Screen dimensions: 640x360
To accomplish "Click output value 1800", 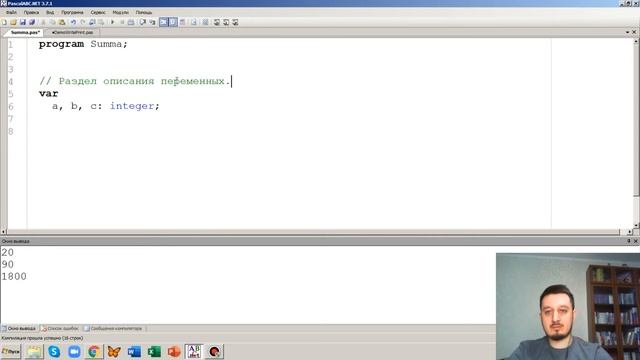I will coord(14,277).
